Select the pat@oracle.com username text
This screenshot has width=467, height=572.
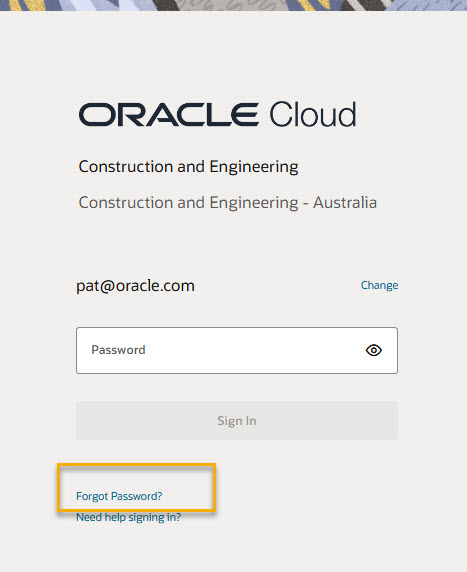coord(135,286)
